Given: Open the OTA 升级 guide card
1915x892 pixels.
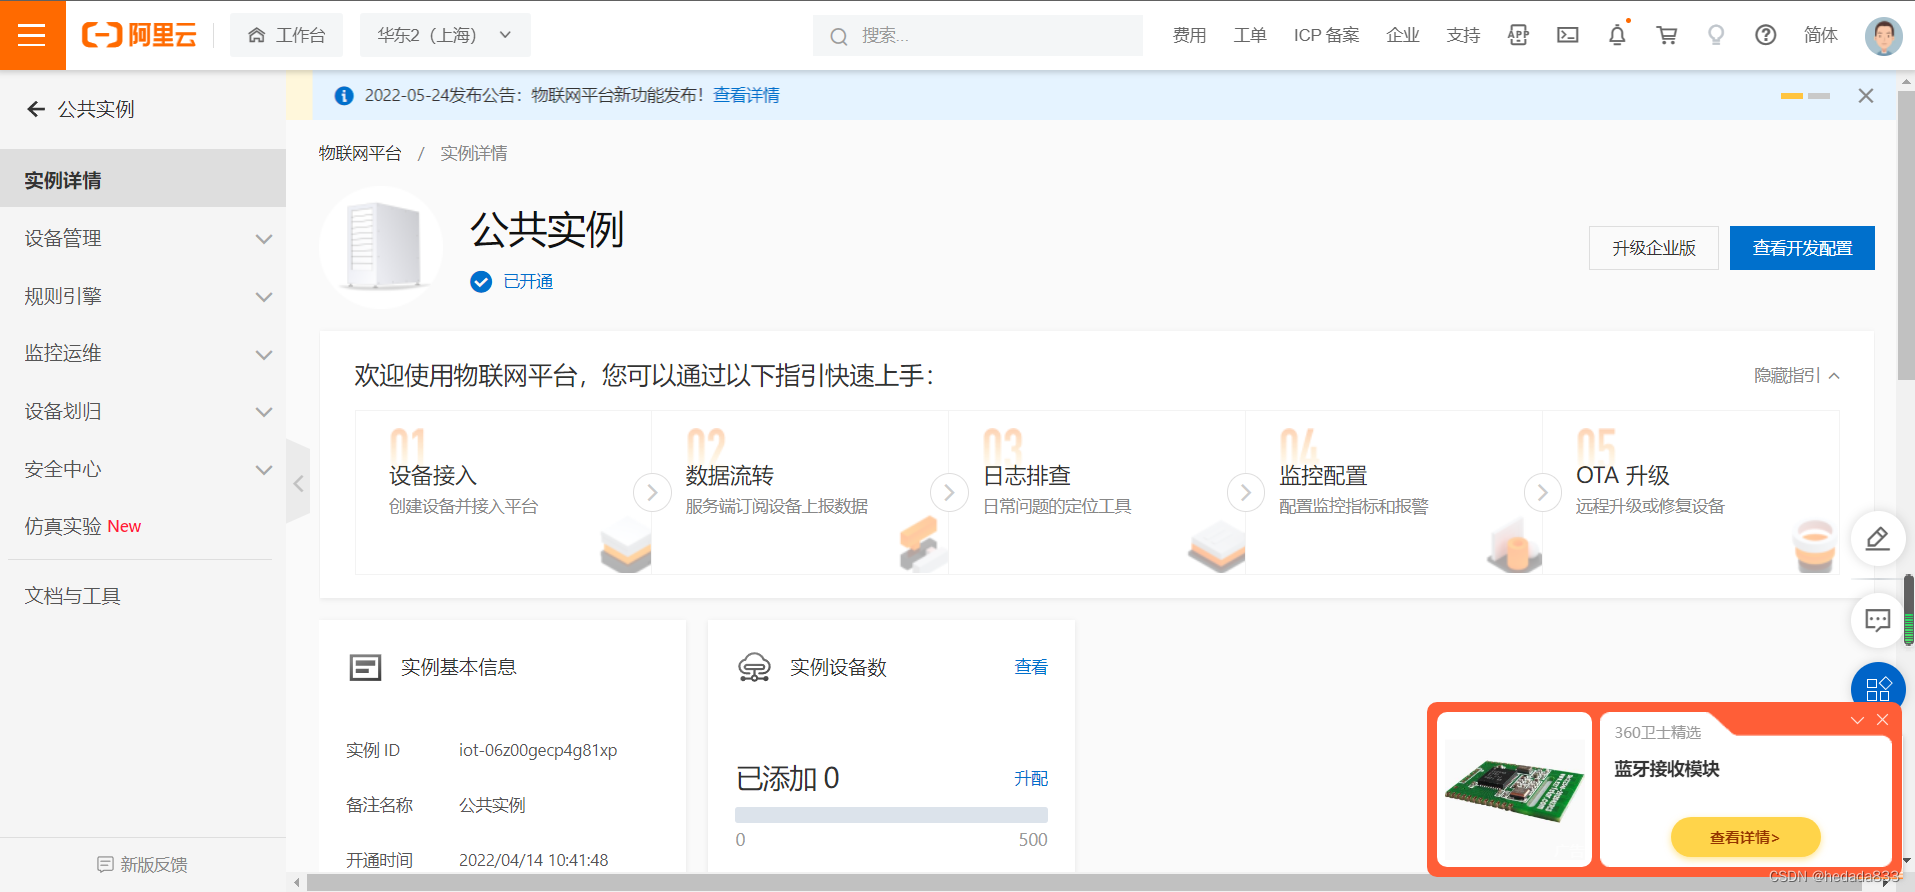Looking at the screenshot, I should [x=1691, y=492].
